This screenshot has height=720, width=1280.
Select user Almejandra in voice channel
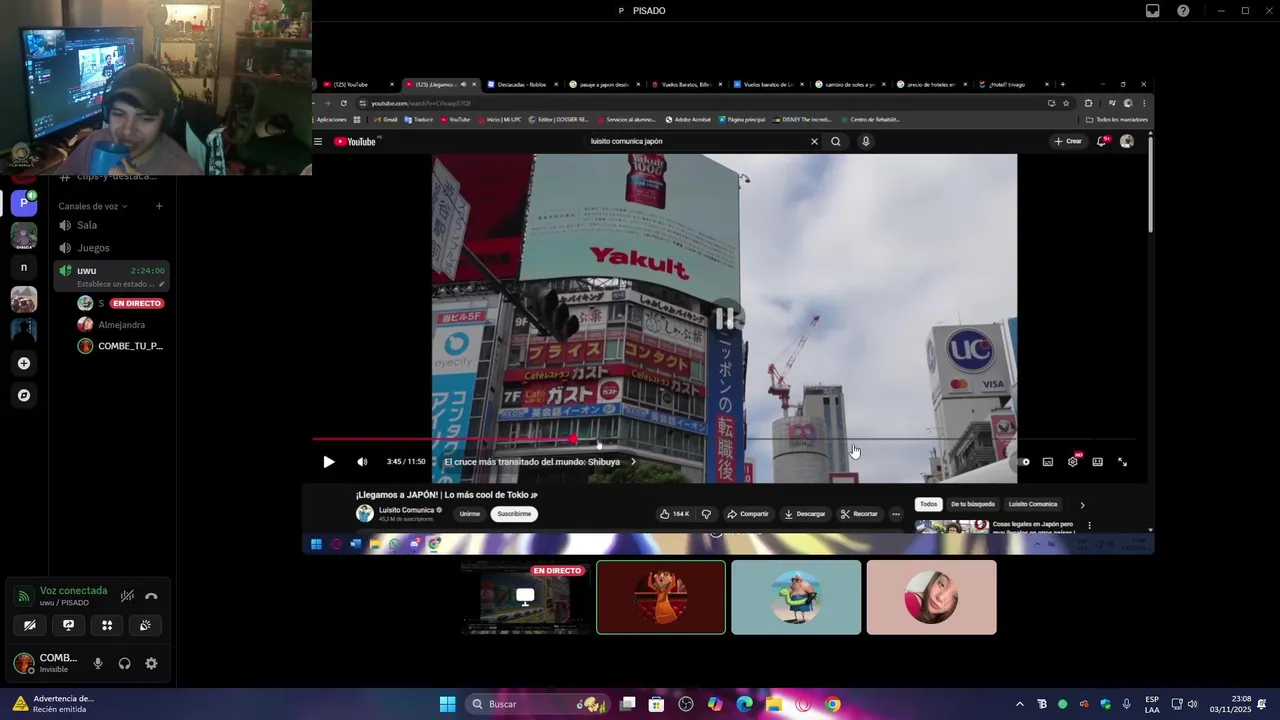[120, 324]
